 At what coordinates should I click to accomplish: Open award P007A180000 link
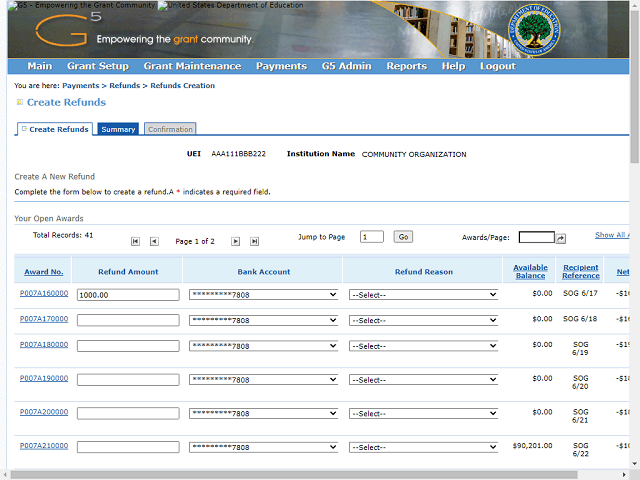(44, 344)
